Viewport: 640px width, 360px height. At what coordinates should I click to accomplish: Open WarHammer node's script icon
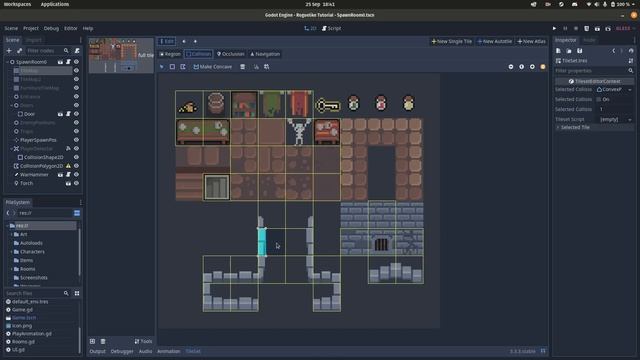click(x=68, y=175)
